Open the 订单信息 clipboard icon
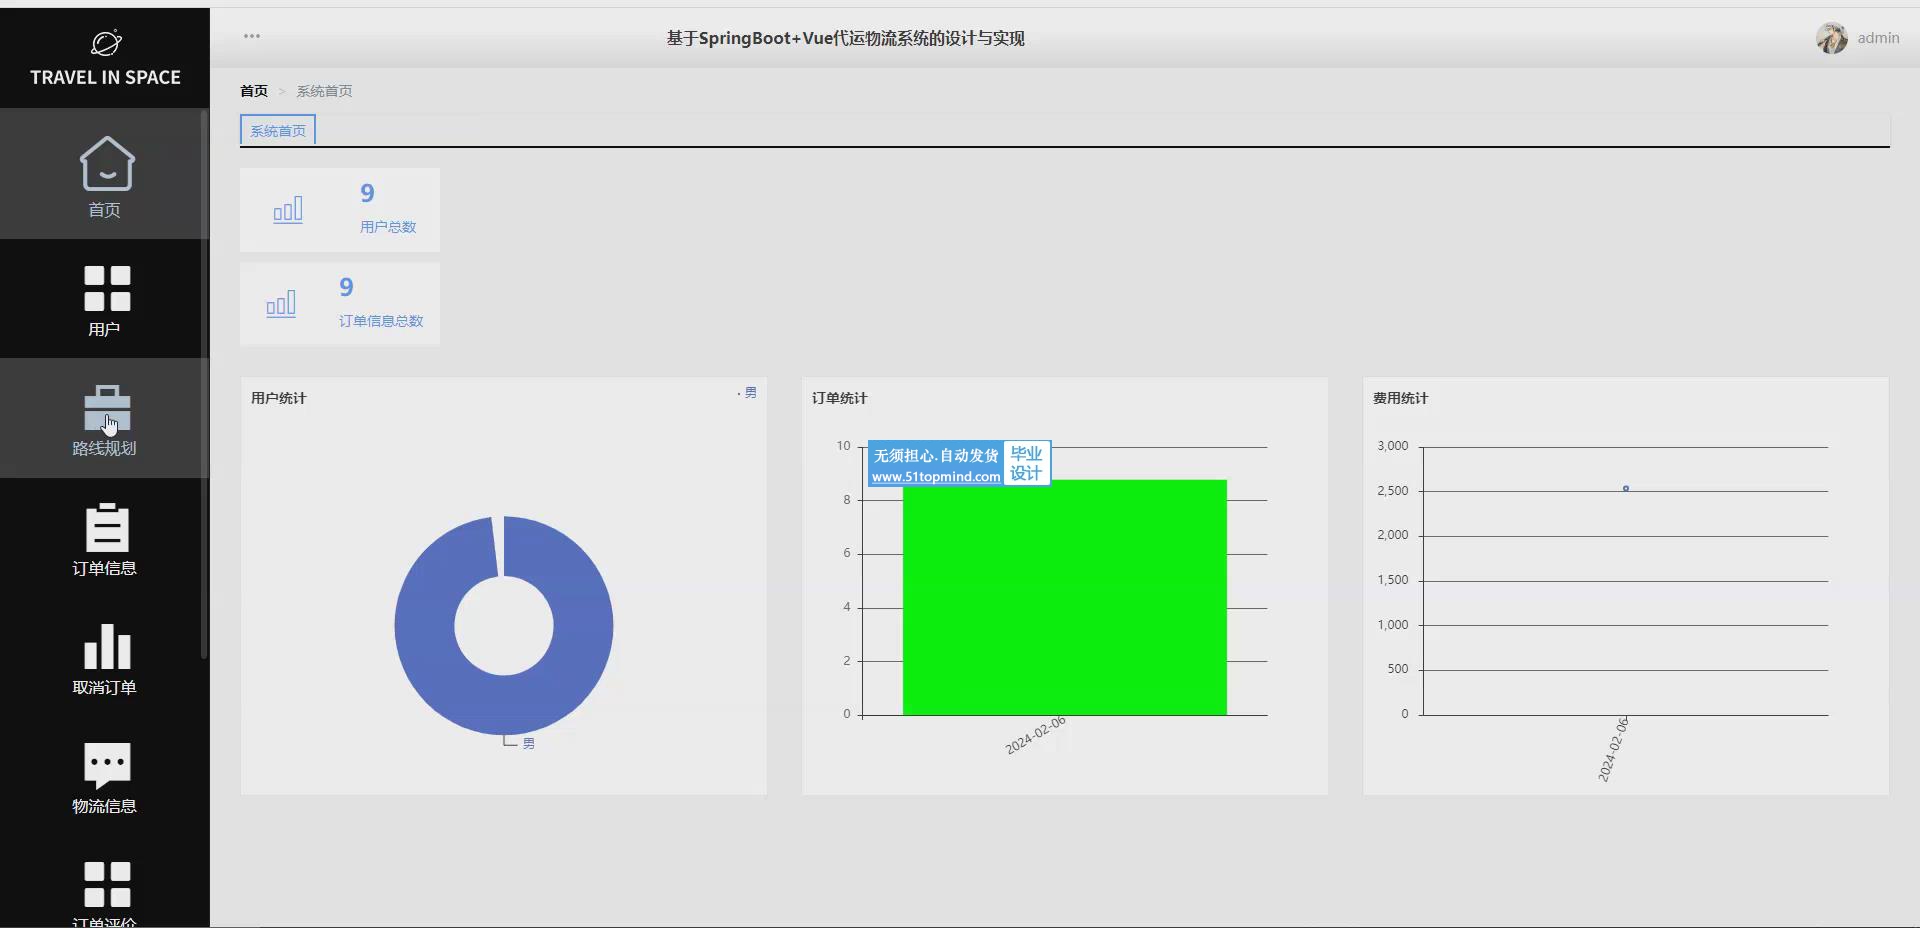This screenshot has width=1920, height=928. 107,527
